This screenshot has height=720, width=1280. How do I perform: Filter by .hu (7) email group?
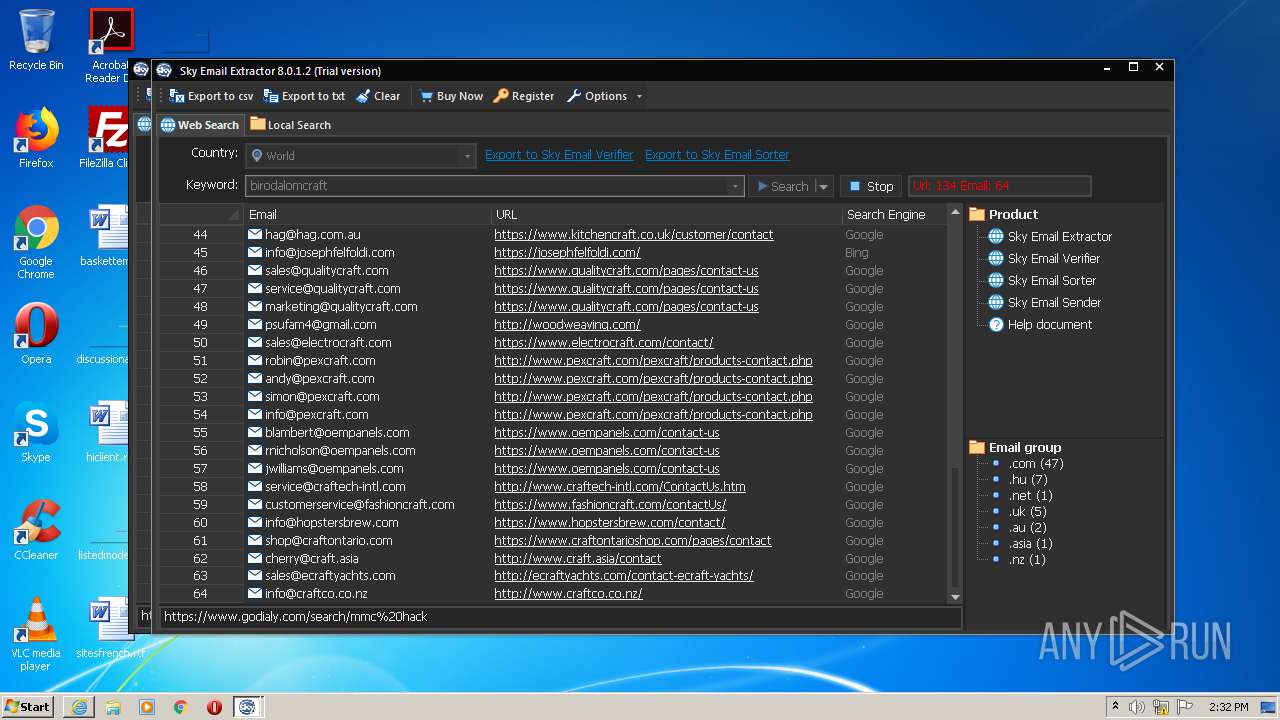1028,480
